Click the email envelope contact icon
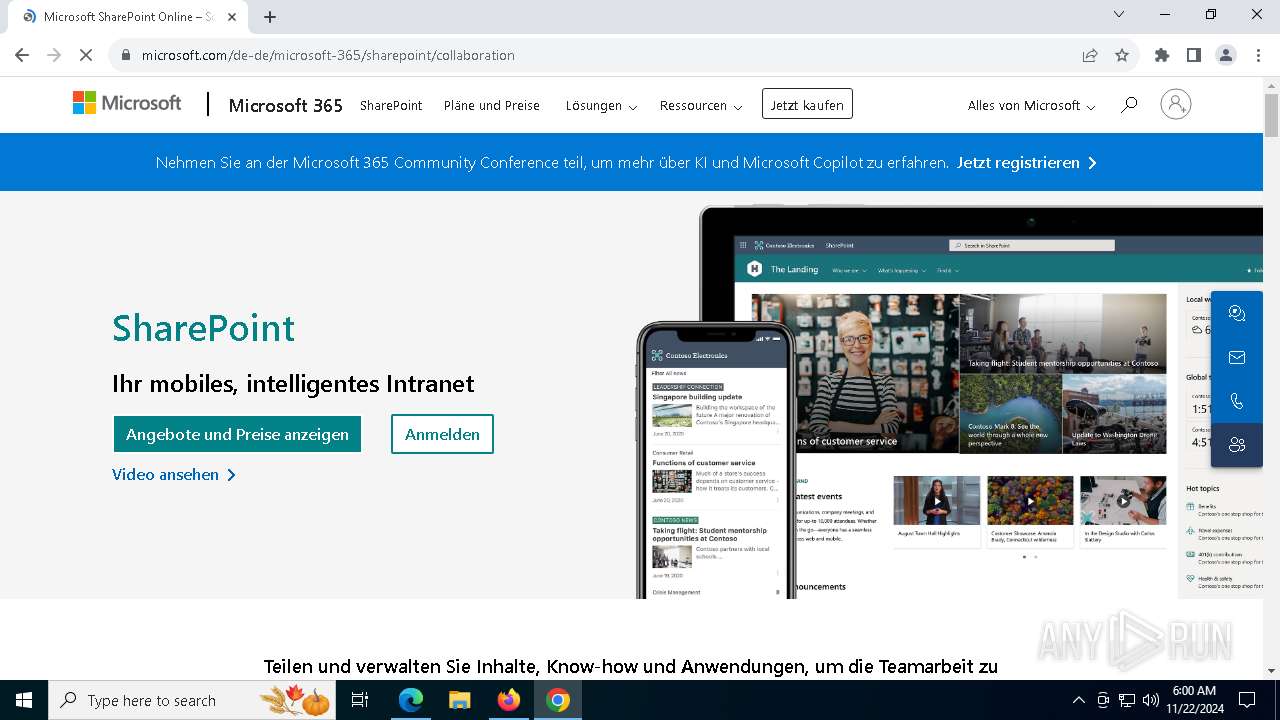 tap(1237, 357)
